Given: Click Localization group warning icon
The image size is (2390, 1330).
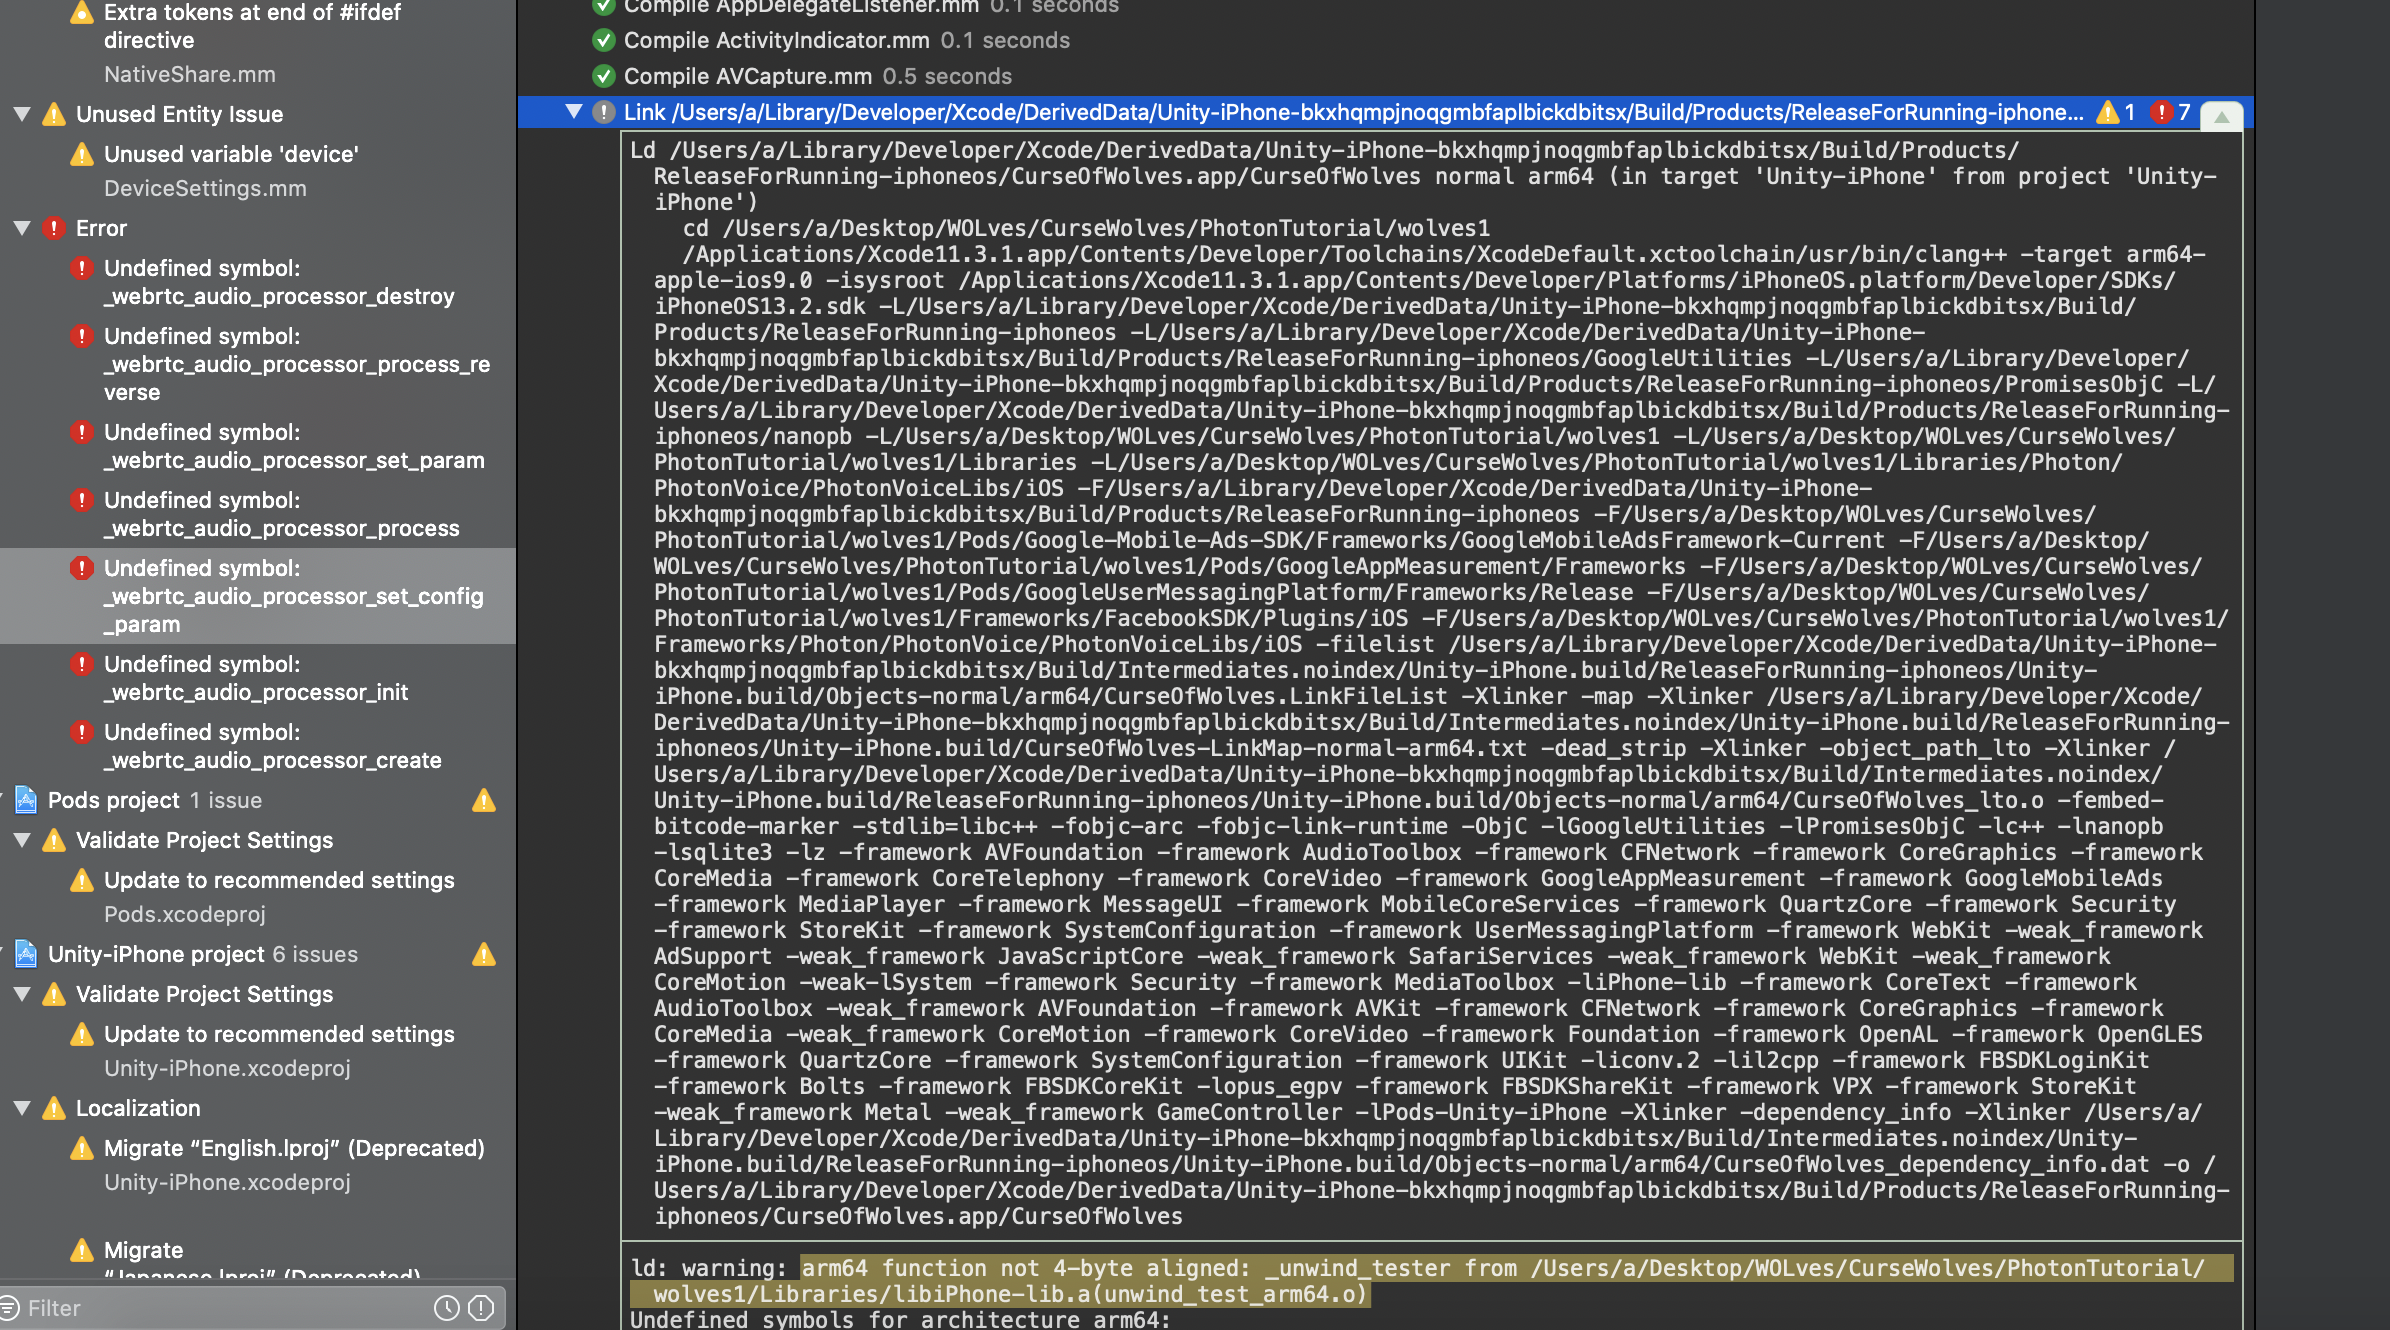Looking at the screenshot, I should pyautogui.click(x=54, y=1108).
